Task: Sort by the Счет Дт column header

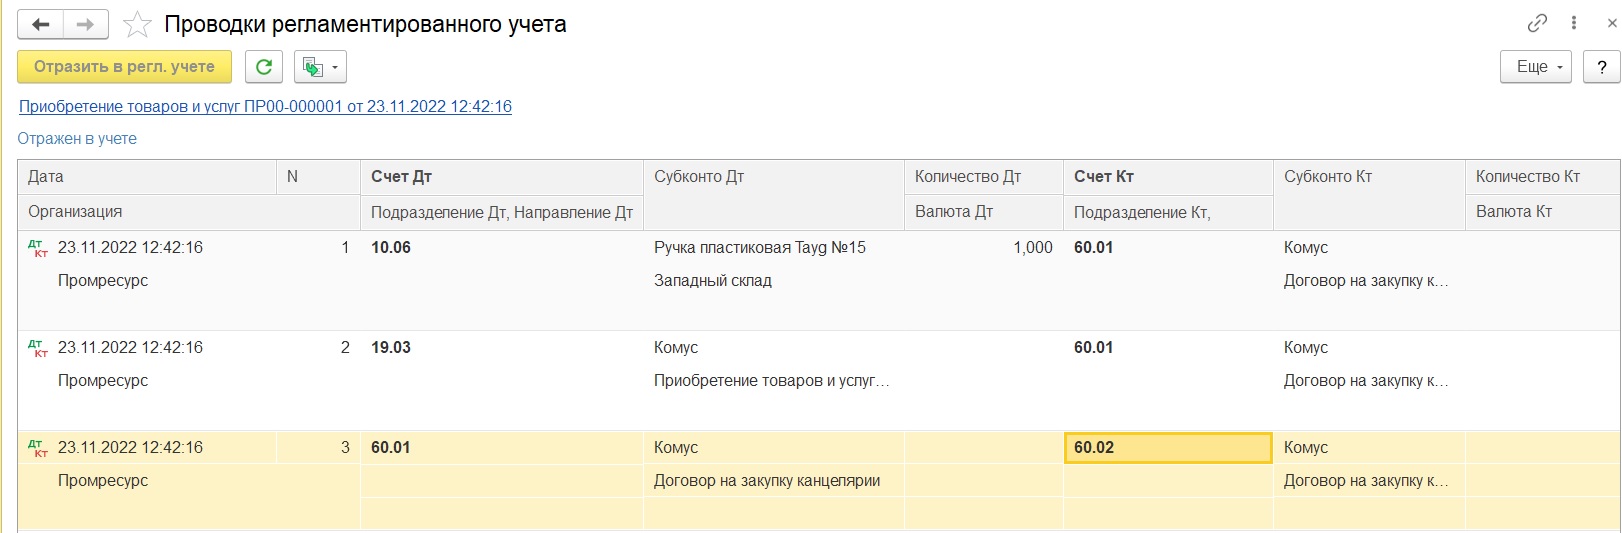Action: (401, 177)
